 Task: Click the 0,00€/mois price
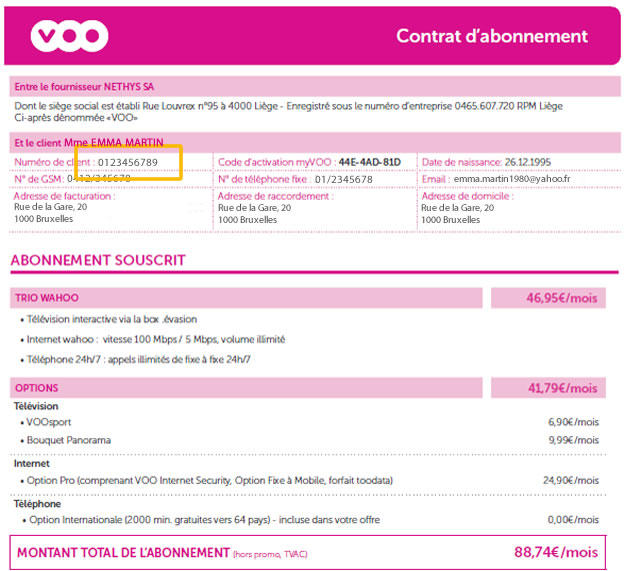[573, 520]
